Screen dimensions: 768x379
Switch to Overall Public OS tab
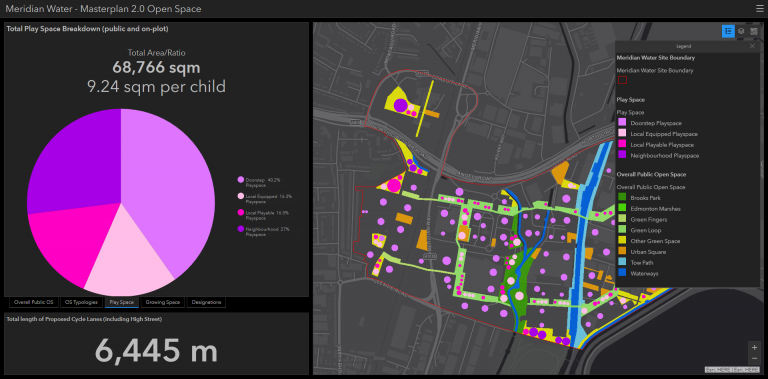tap(33, 302)
